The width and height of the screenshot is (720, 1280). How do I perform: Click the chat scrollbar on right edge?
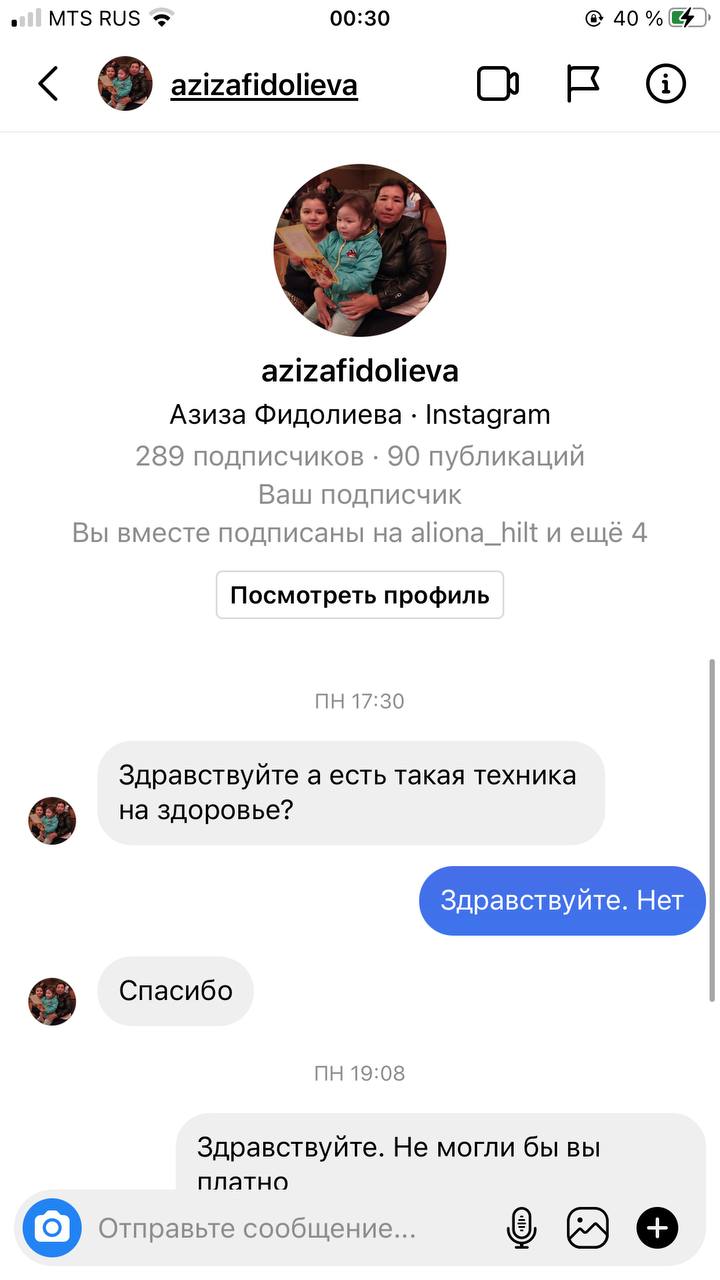712,830
